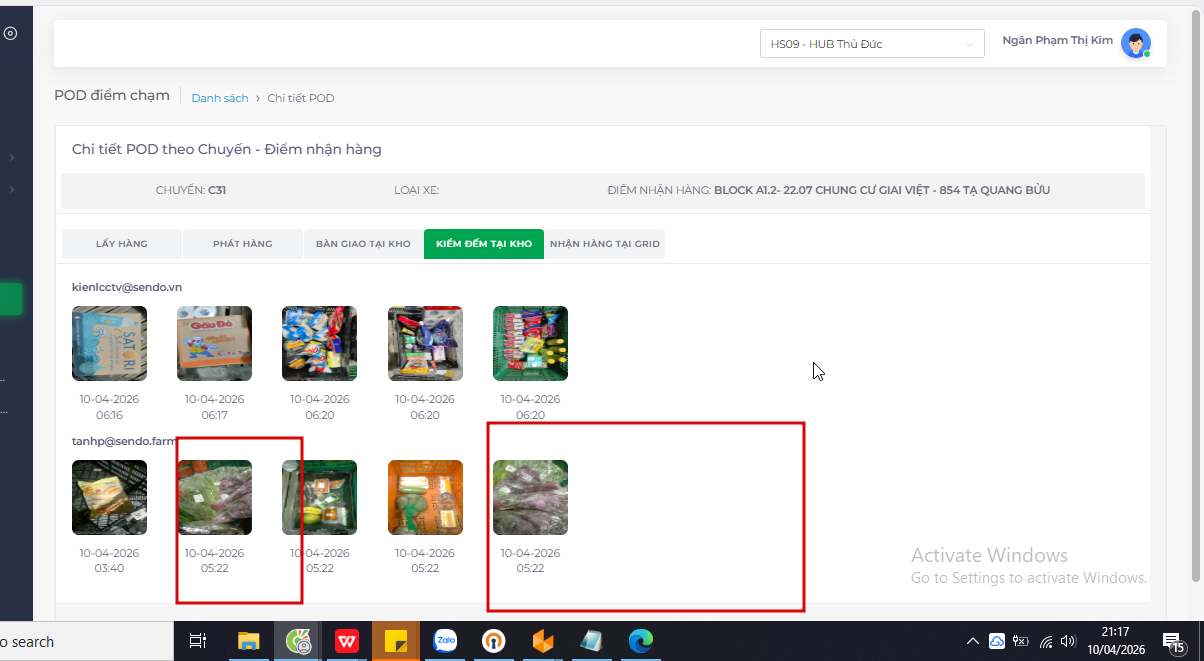
Task: Open Task View on taskbar
Action: pyautogui.click(x=198, y=641)
